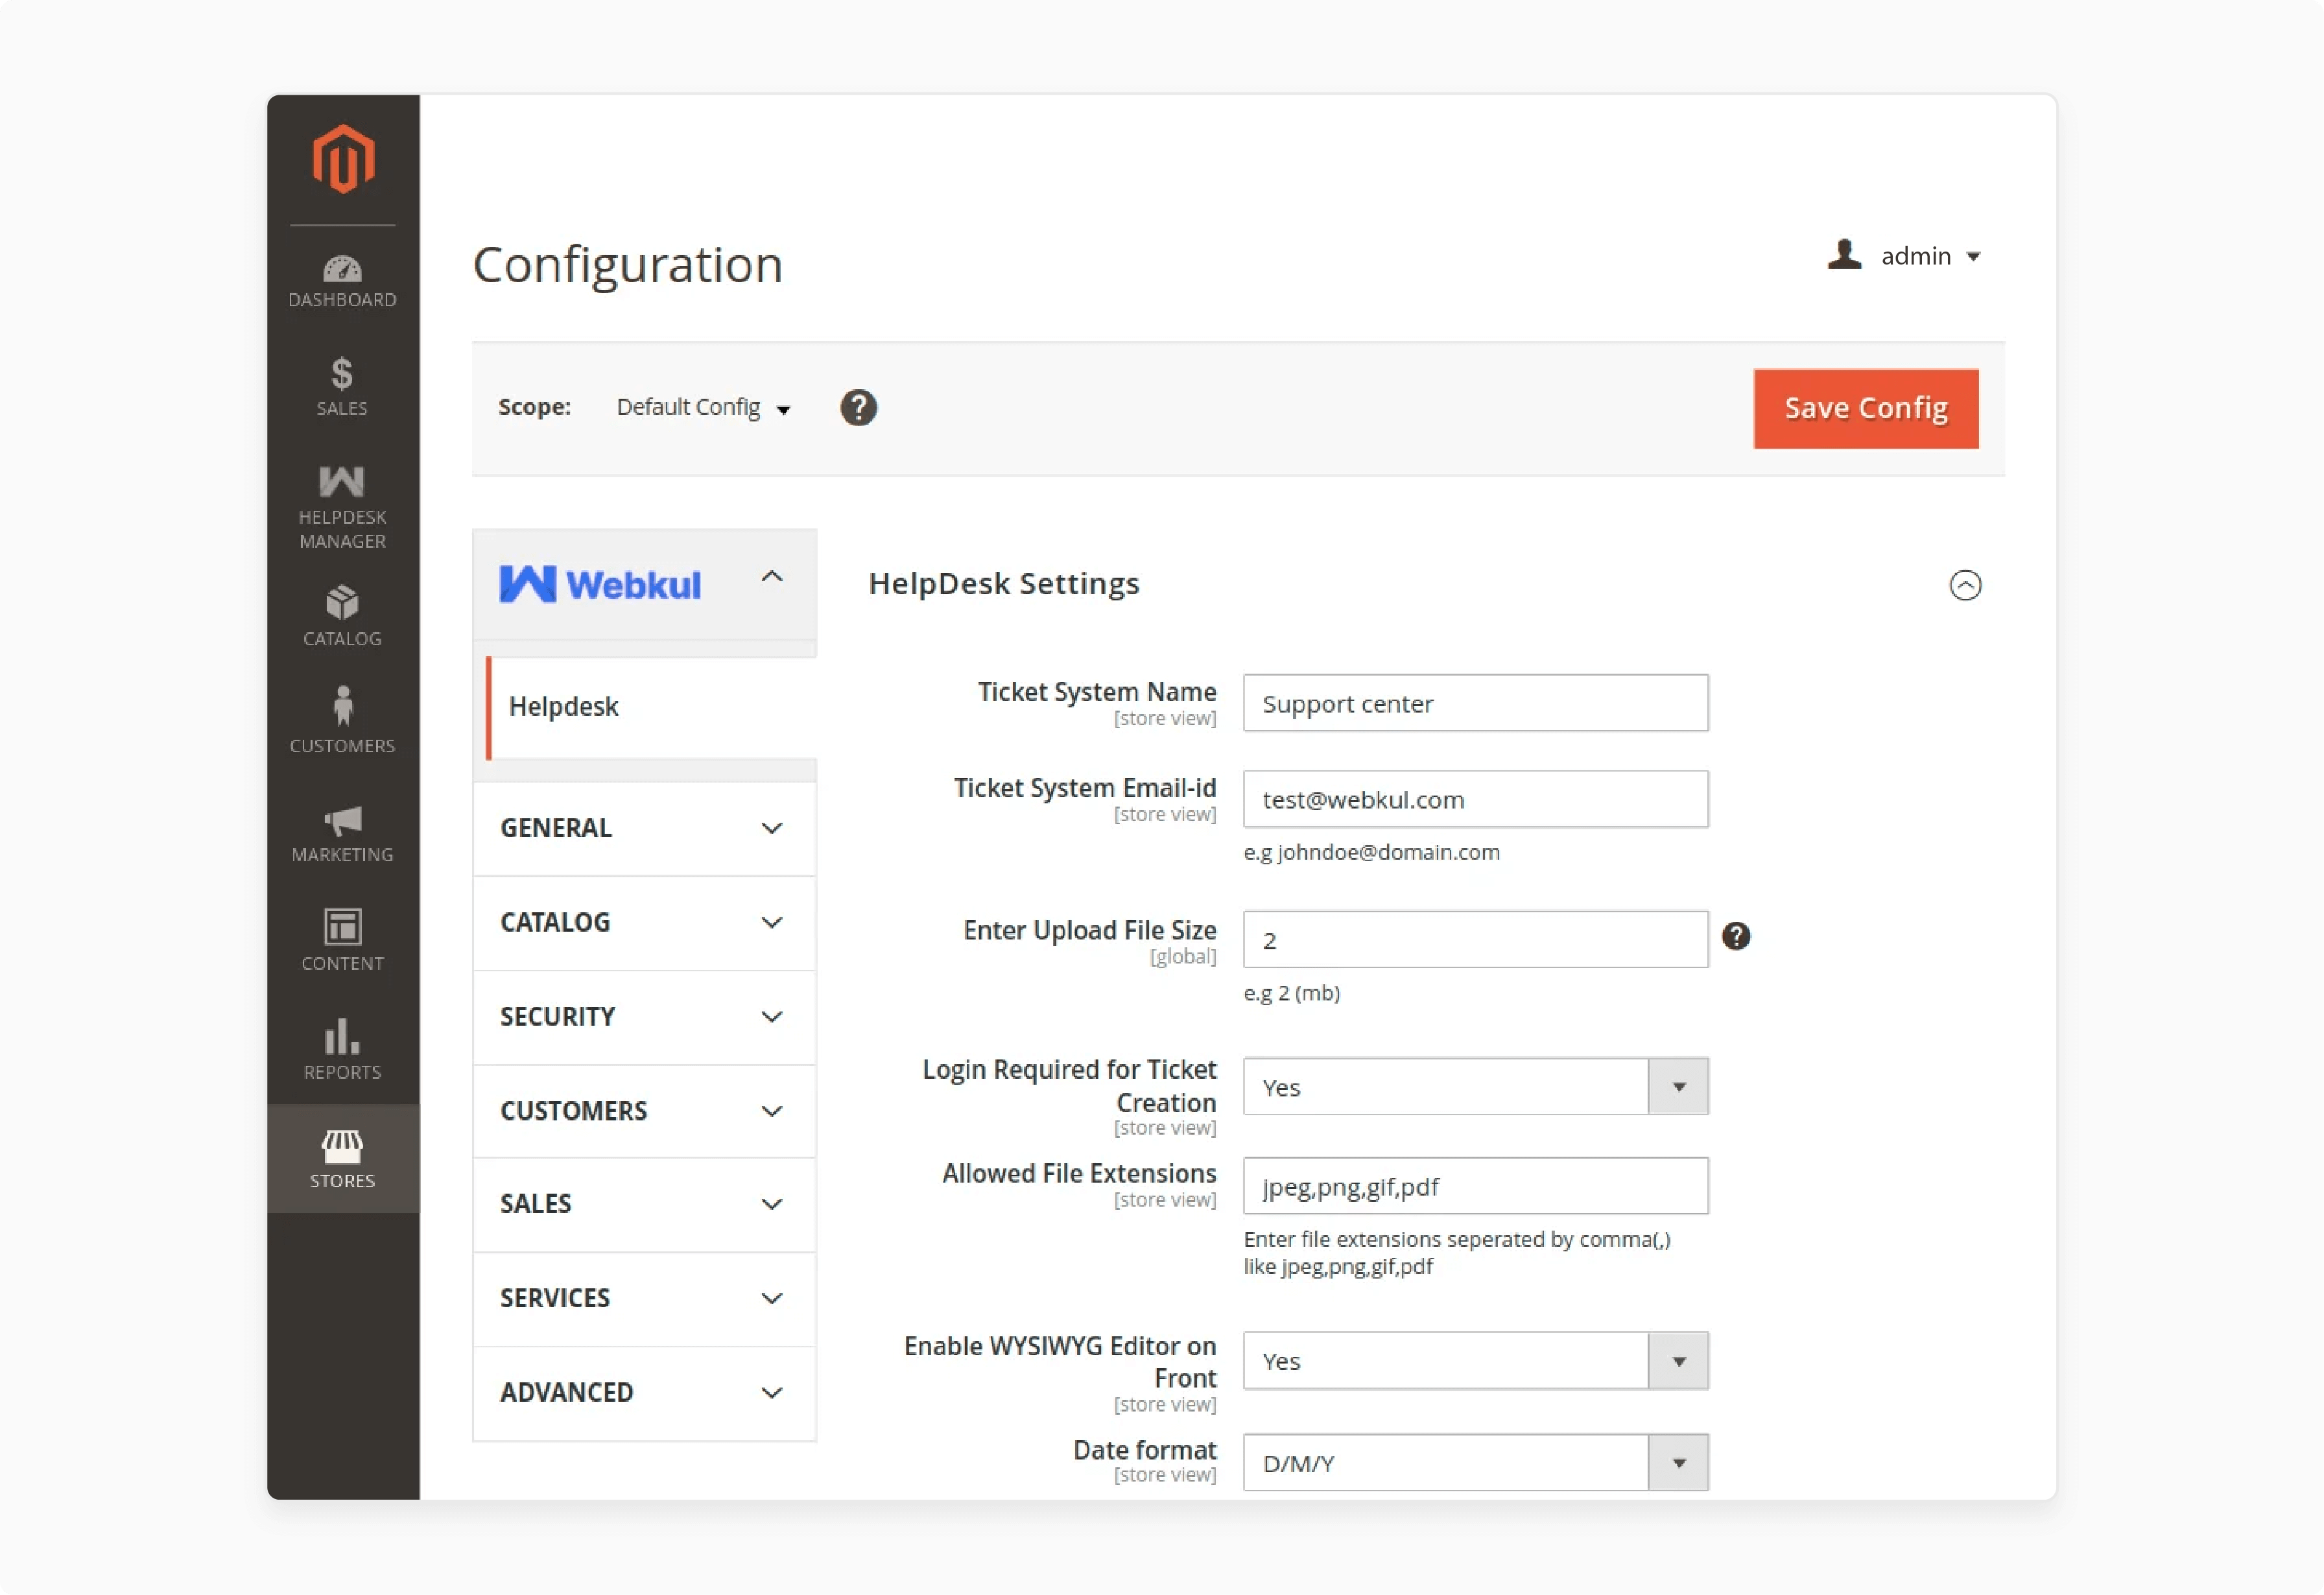
Task: Expand the GENERAL config section
Action: pos(644,828)
